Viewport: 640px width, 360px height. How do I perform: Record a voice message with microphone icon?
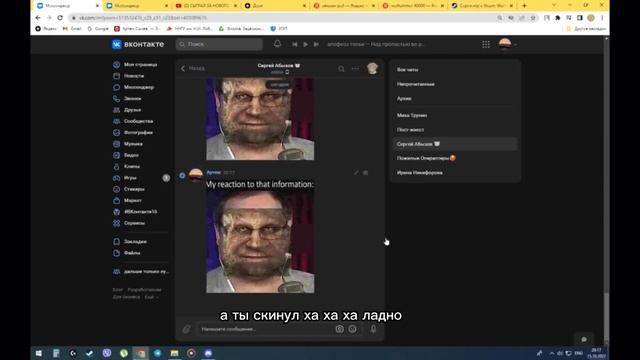click(373, 329)
